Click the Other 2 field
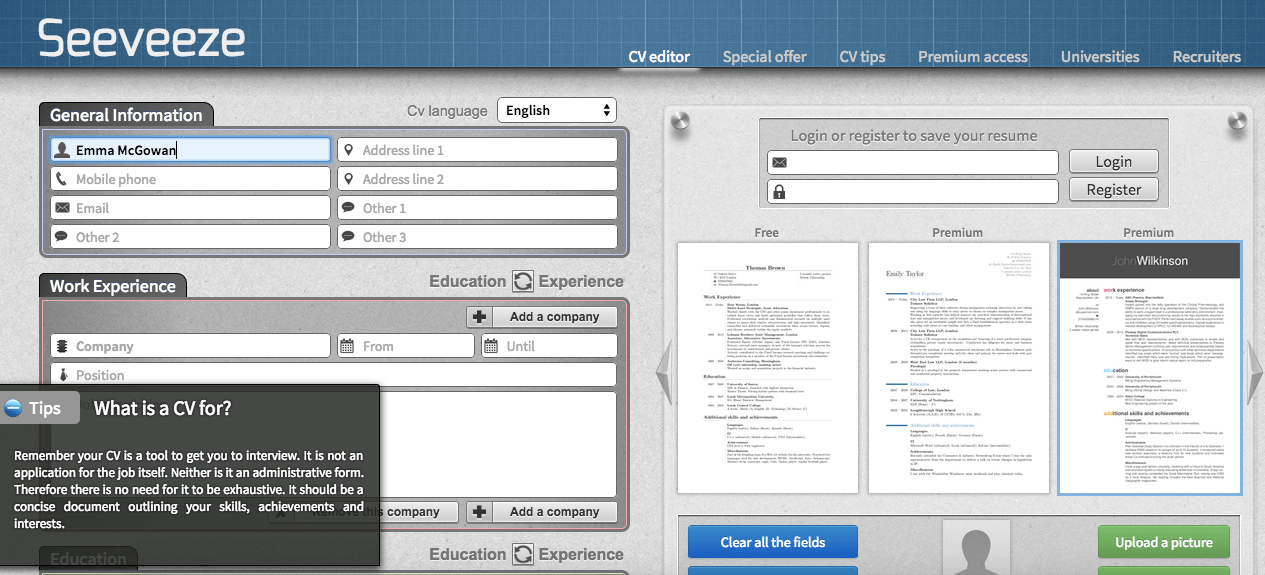Image resolution: width=1265 pixels, height=575 pixels. click(191, 237)
